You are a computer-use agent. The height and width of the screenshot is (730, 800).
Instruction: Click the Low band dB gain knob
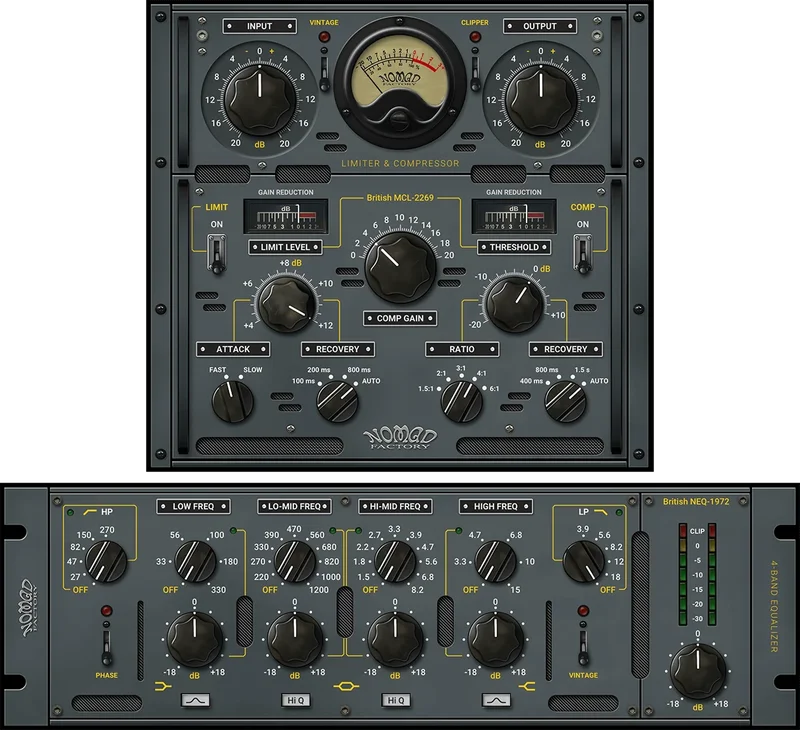point(195,640)
